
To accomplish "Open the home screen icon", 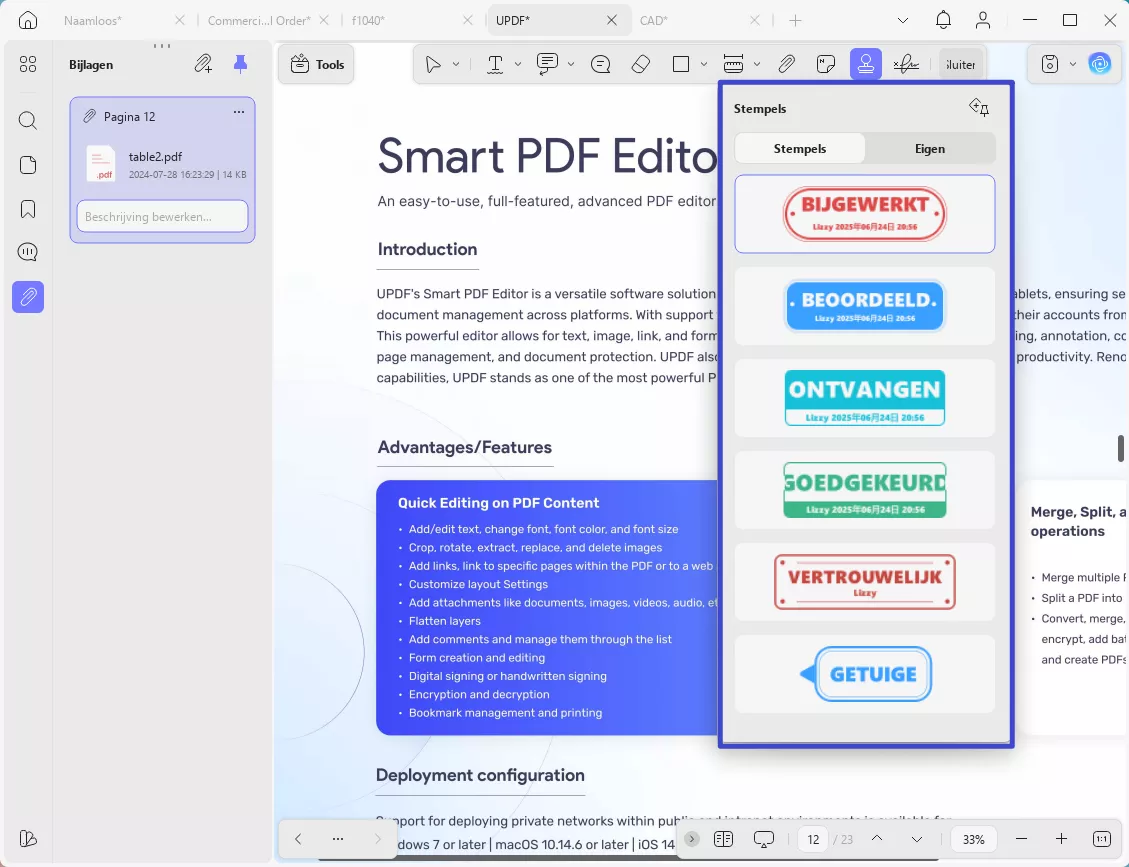I will pos(27,20).
